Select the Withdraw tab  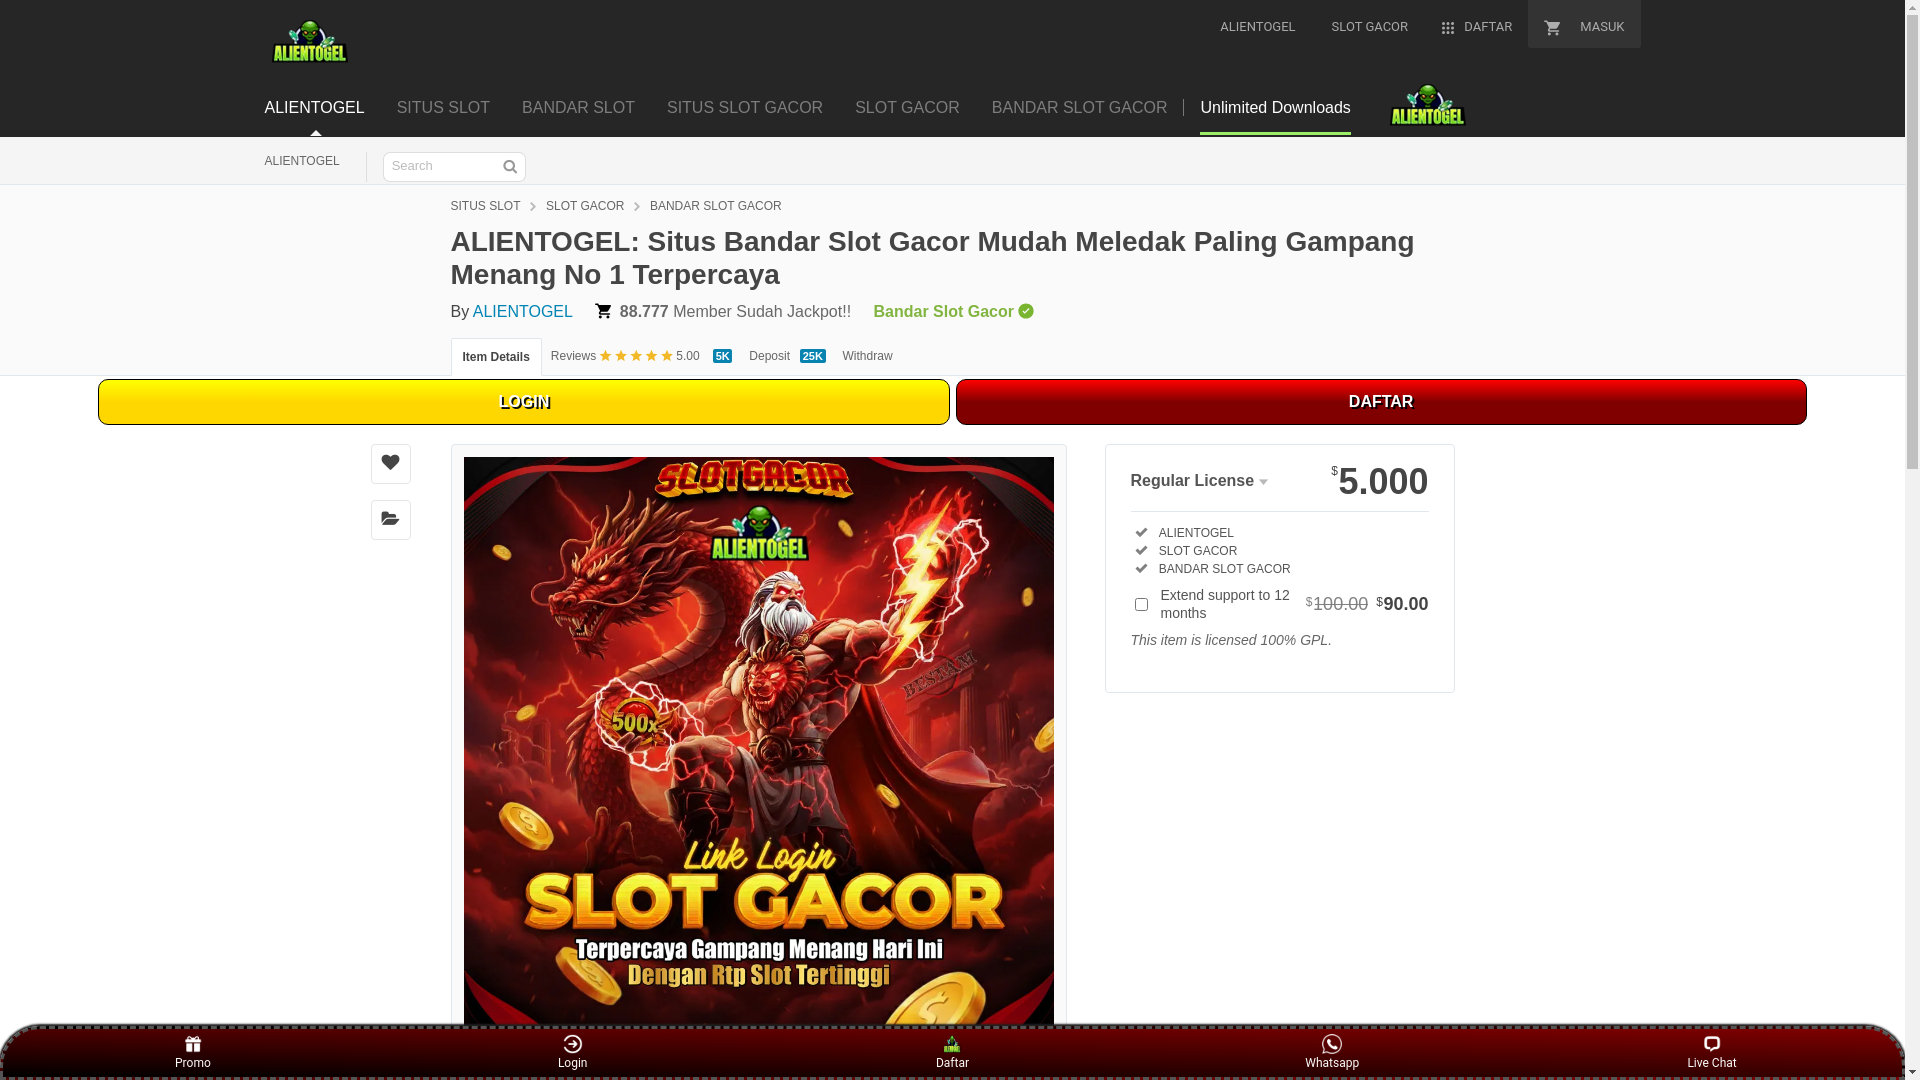tap(867, 356)
